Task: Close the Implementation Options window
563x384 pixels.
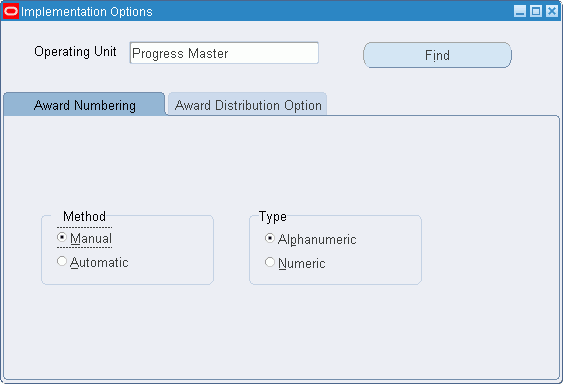Action: (552, 11)
